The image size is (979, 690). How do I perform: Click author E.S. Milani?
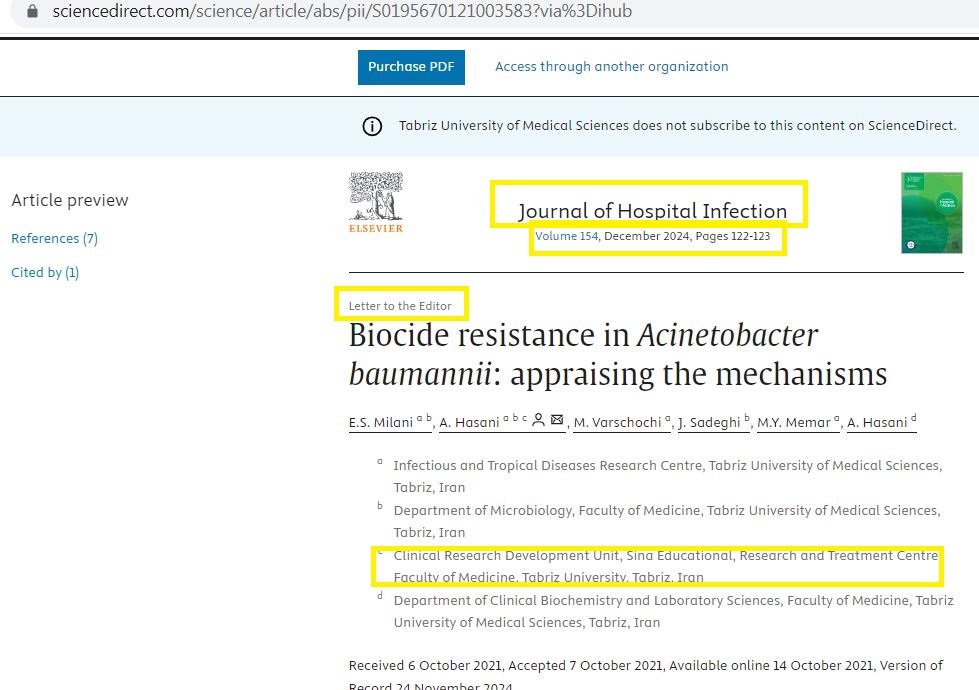click(381, 423)
